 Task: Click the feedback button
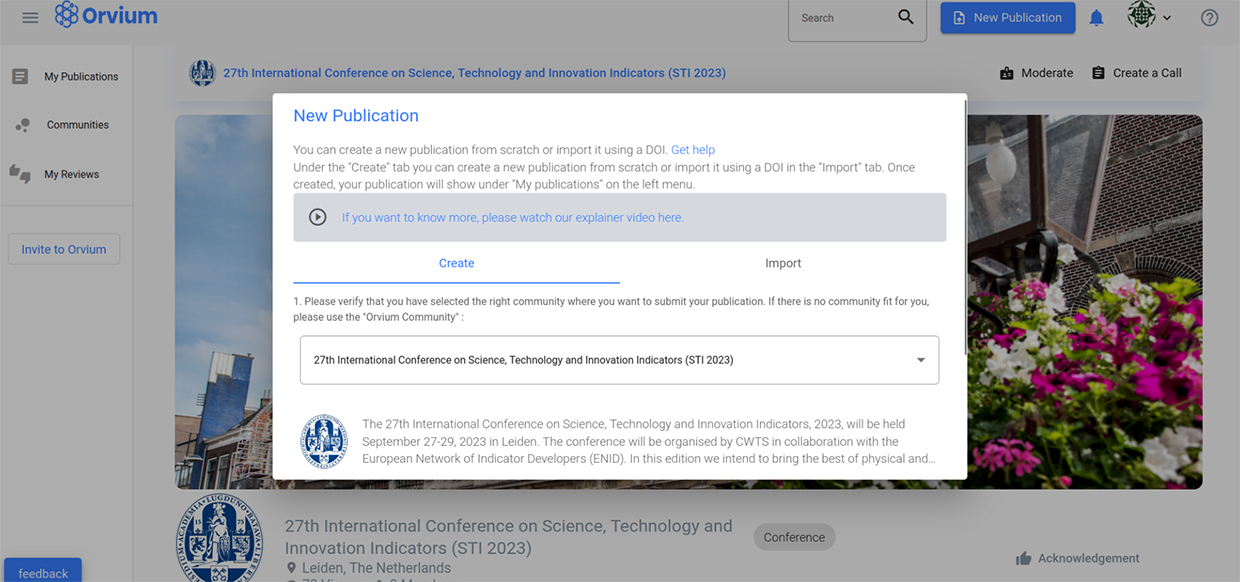[x=42, y=572]
